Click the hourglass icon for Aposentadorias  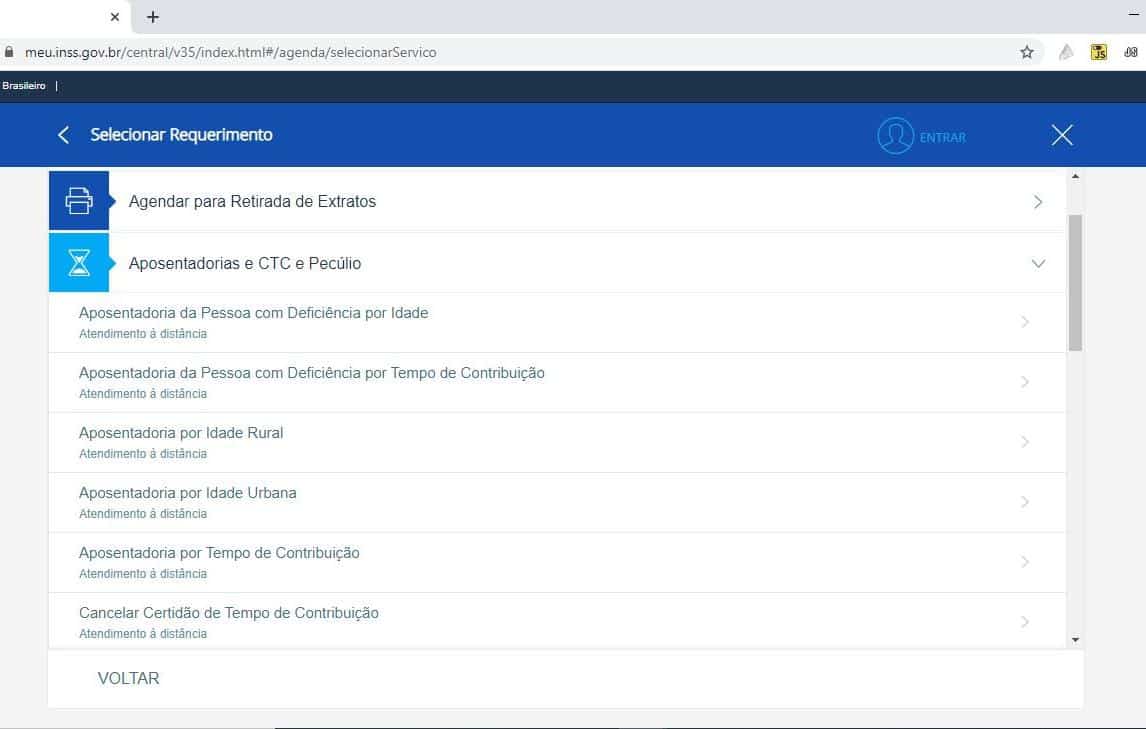pyautogui.click(x=79, y=262)
